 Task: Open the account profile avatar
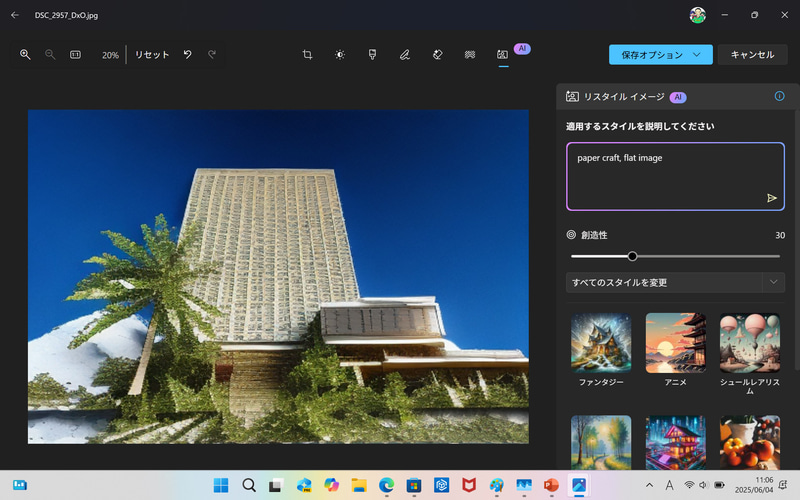point(697,15)
